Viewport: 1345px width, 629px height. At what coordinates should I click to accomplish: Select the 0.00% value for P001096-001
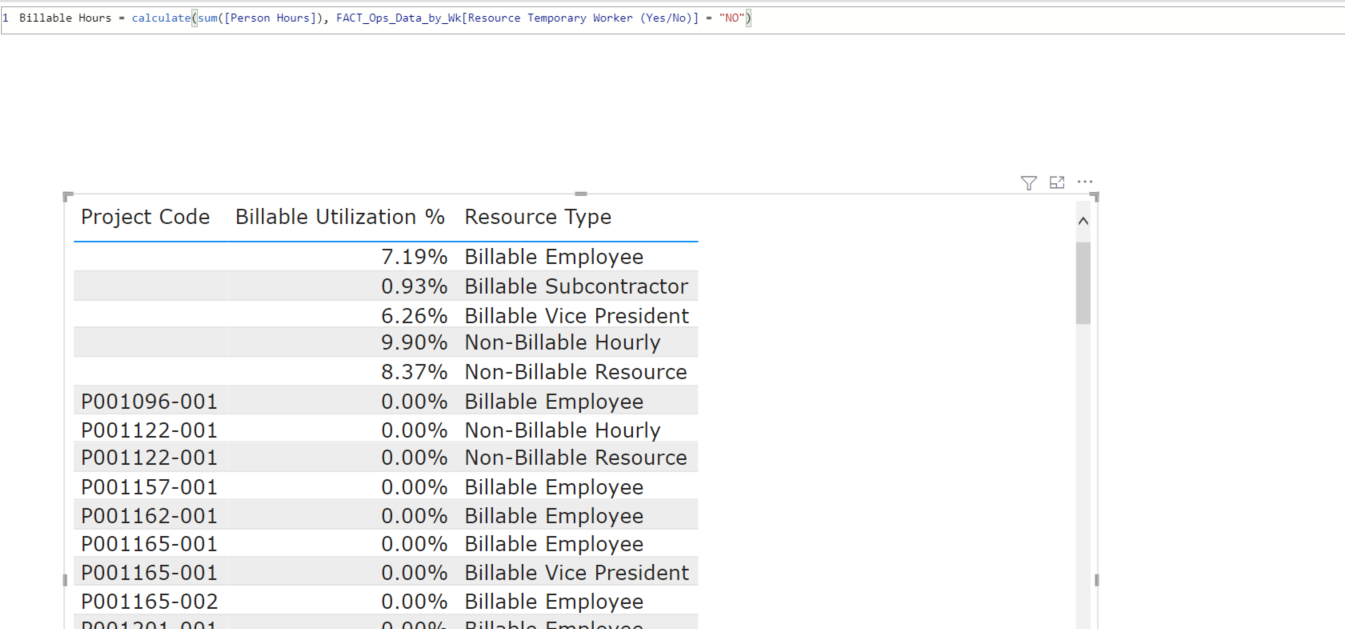(x=414, y=401)
